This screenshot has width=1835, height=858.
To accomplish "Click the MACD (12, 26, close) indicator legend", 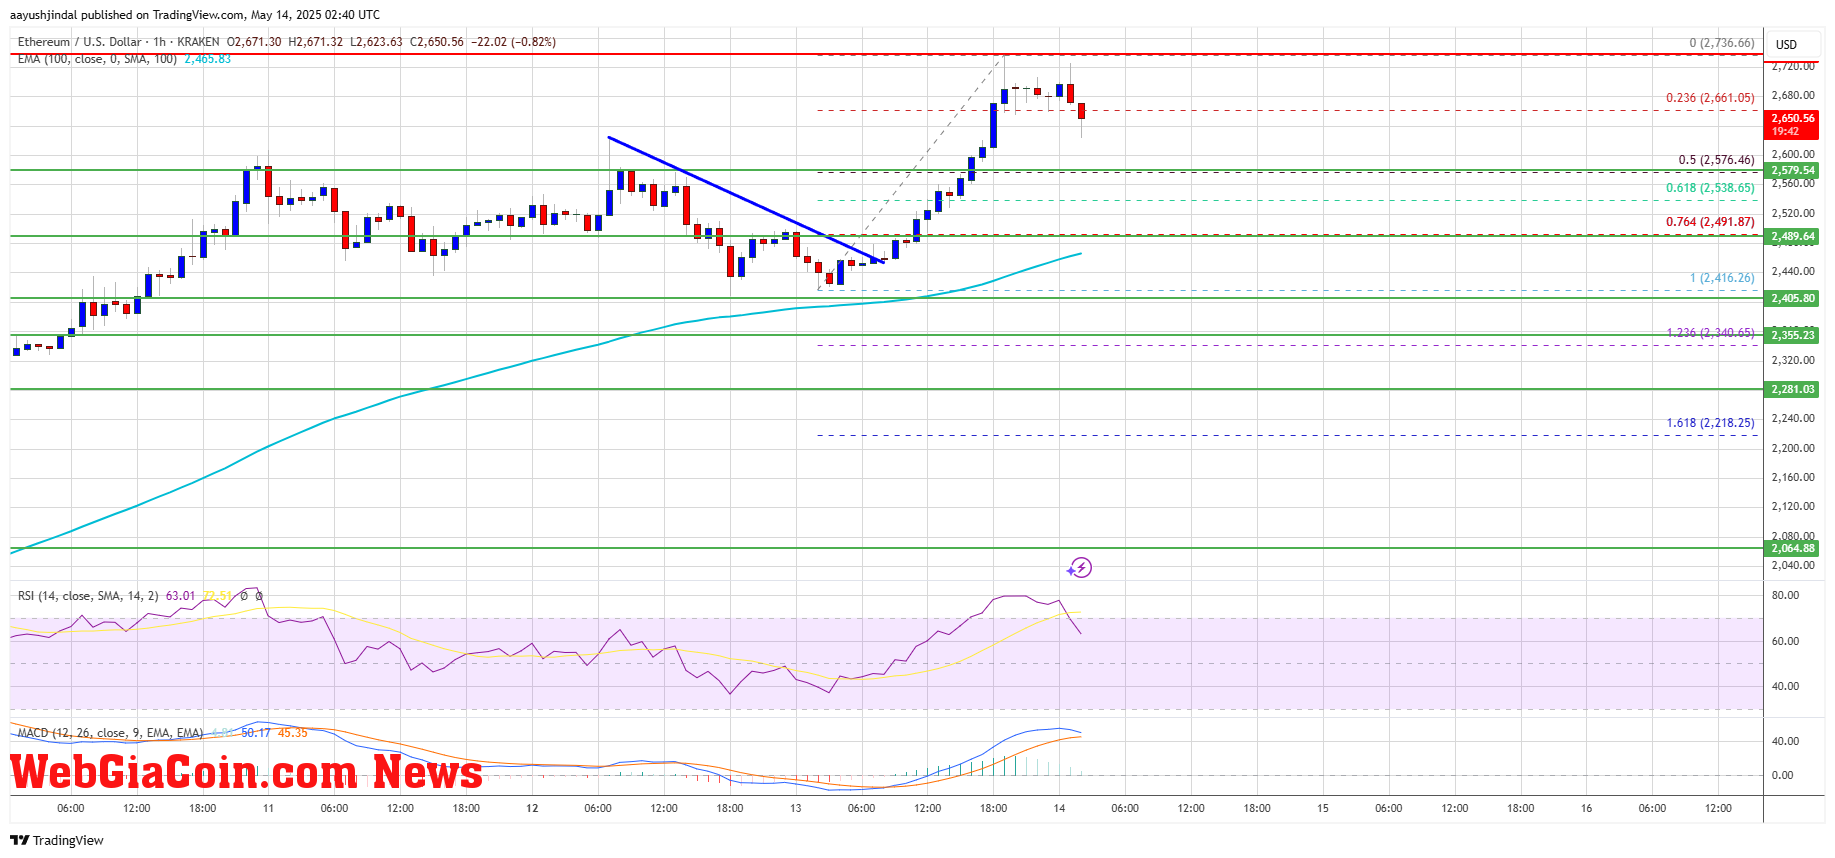I will point(110,733).
